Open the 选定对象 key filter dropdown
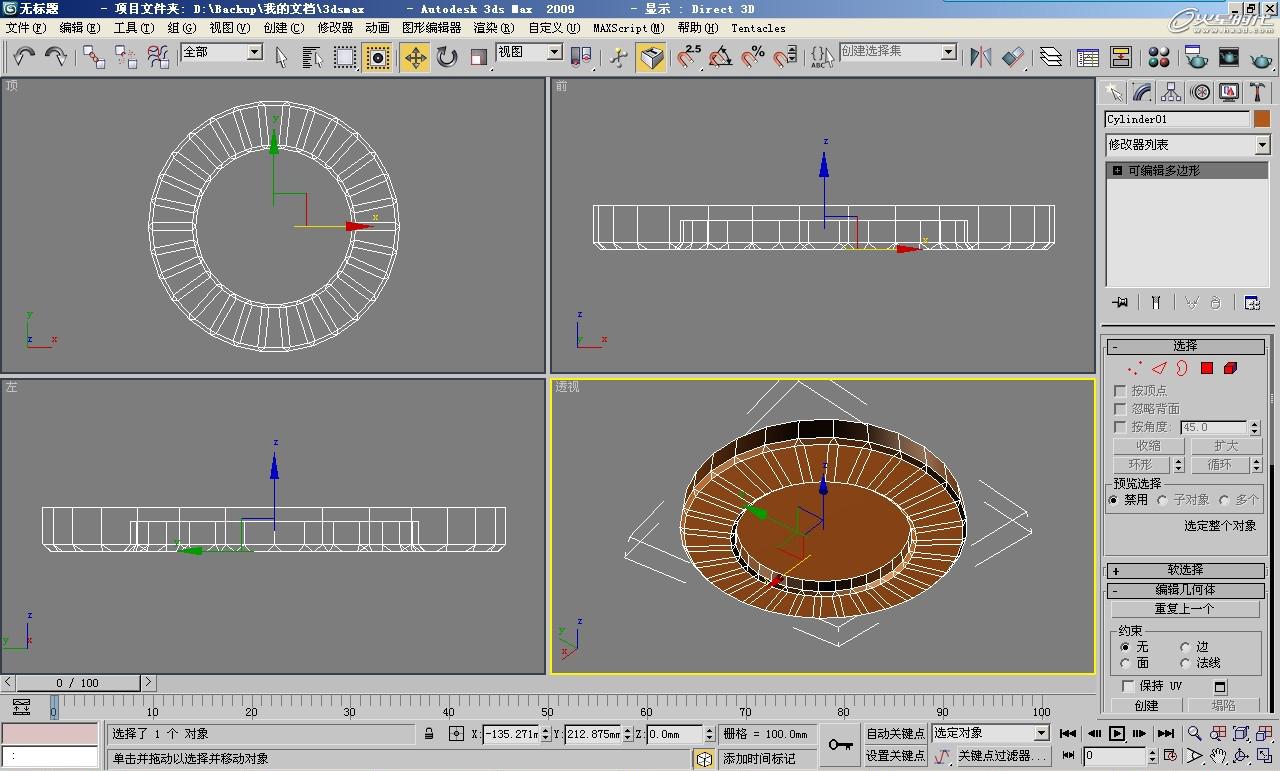Image resolution: width=1280 pixels, height=771 pixels. point(1041,734)
